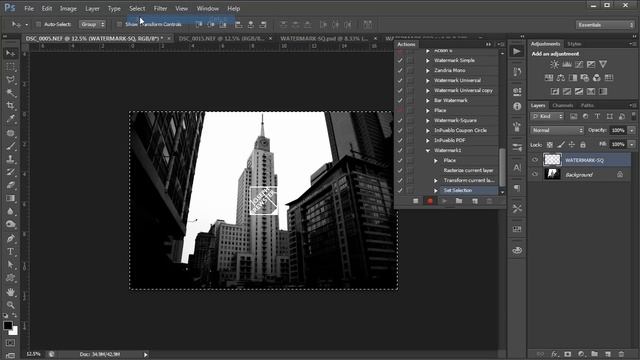640x360 pixels.
Task: Toggle checkmark for Watermark Simple action
Action: click(x=400, y=60)
